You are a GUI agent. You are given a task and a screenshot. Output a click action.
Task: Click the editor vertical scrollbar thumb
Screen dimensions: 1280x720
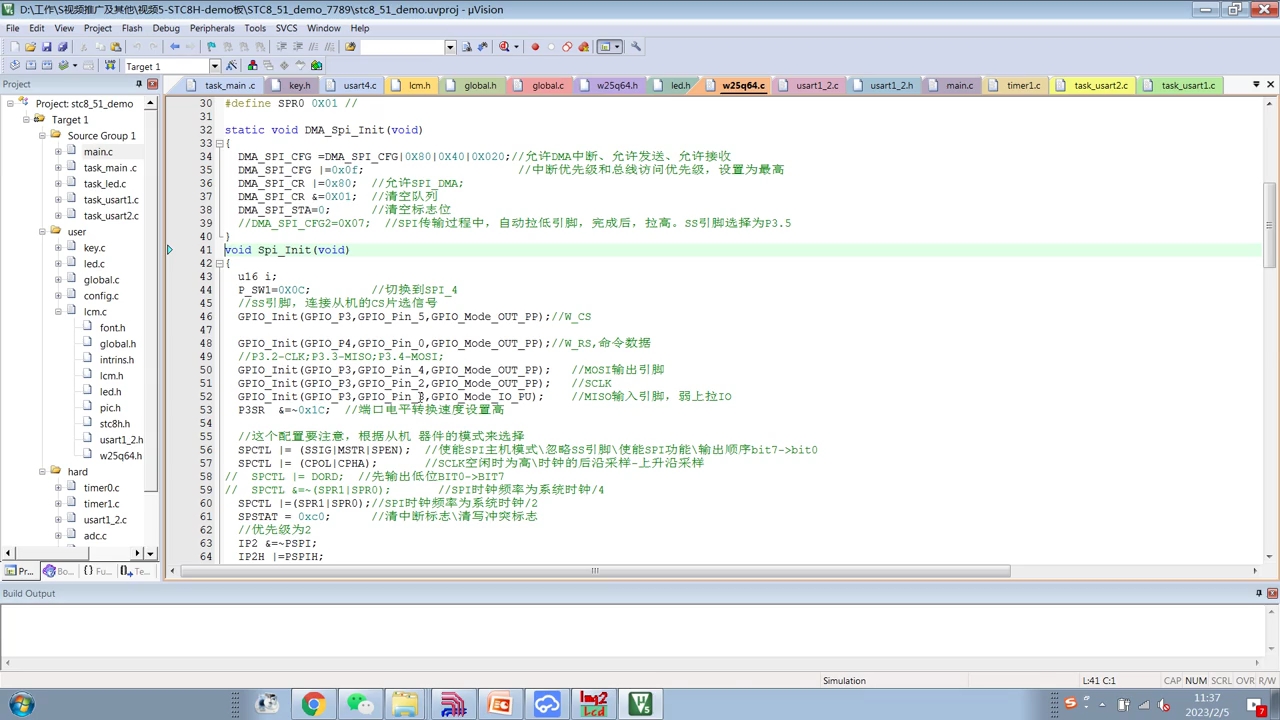[x=1269, y=225]
